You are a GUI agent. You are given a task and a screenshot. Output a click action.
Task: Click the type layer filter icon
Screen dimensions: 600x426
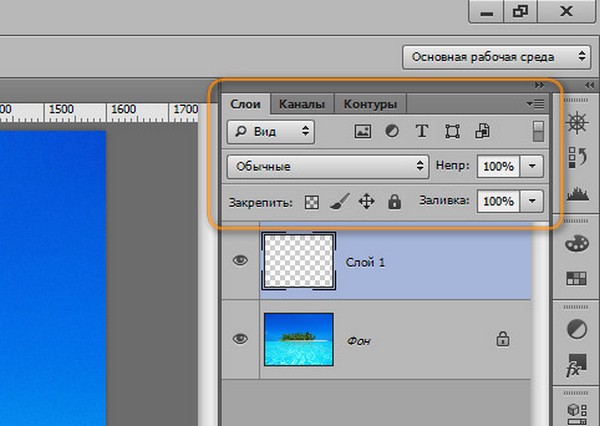421,130
